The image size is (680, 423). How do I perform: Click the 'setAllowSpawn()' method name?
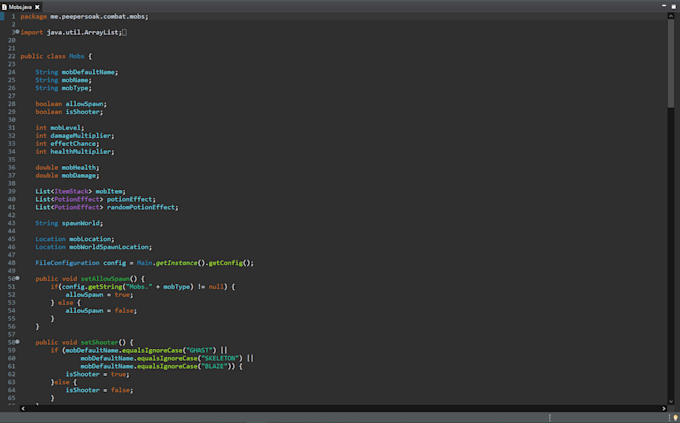[109, 279]
